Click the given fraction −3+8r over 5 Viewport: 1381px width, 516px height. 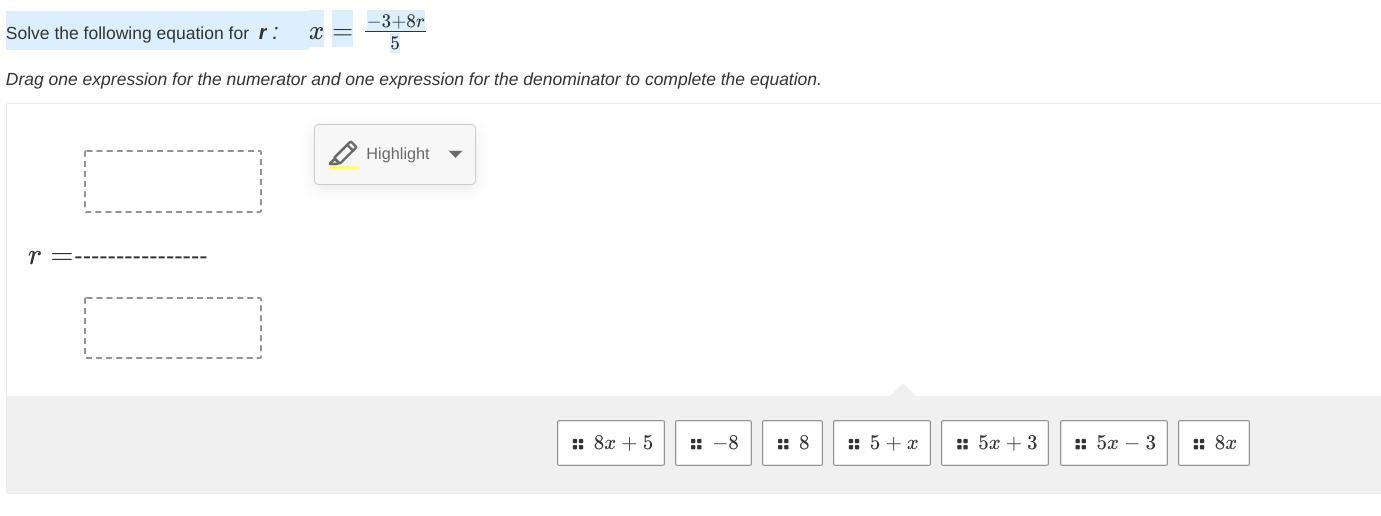click(x=395, y=31)
